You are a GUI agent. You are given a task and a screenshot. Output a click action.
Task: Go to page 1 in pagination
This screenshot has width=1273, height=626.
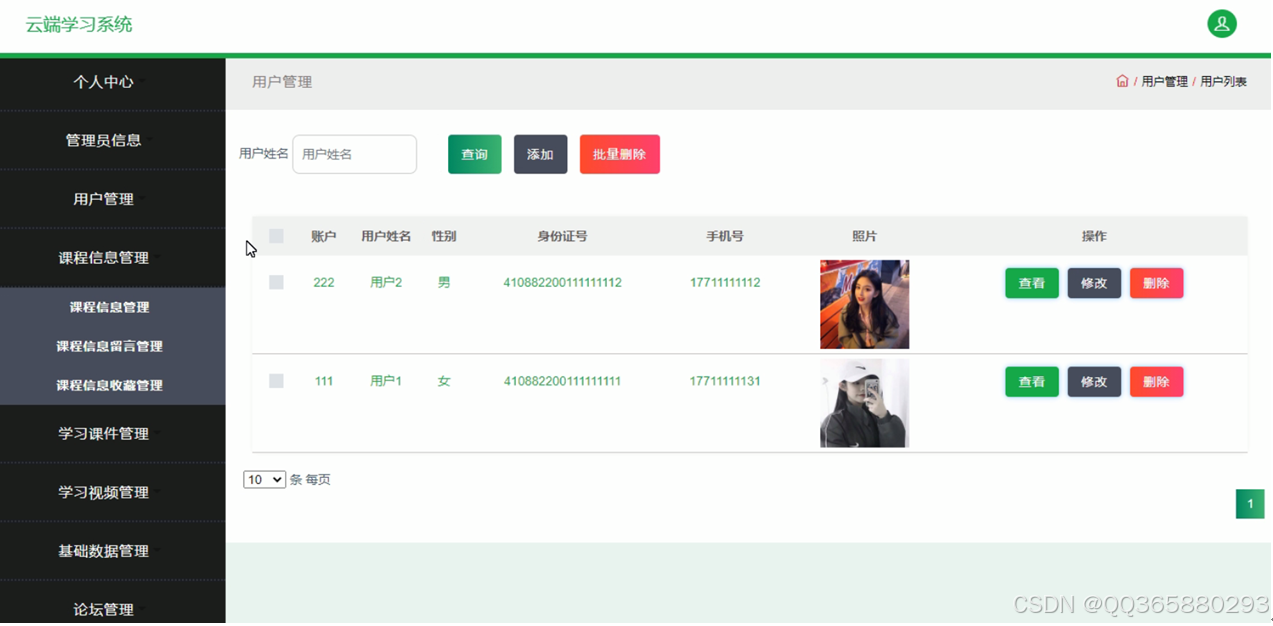point(1249,504)
